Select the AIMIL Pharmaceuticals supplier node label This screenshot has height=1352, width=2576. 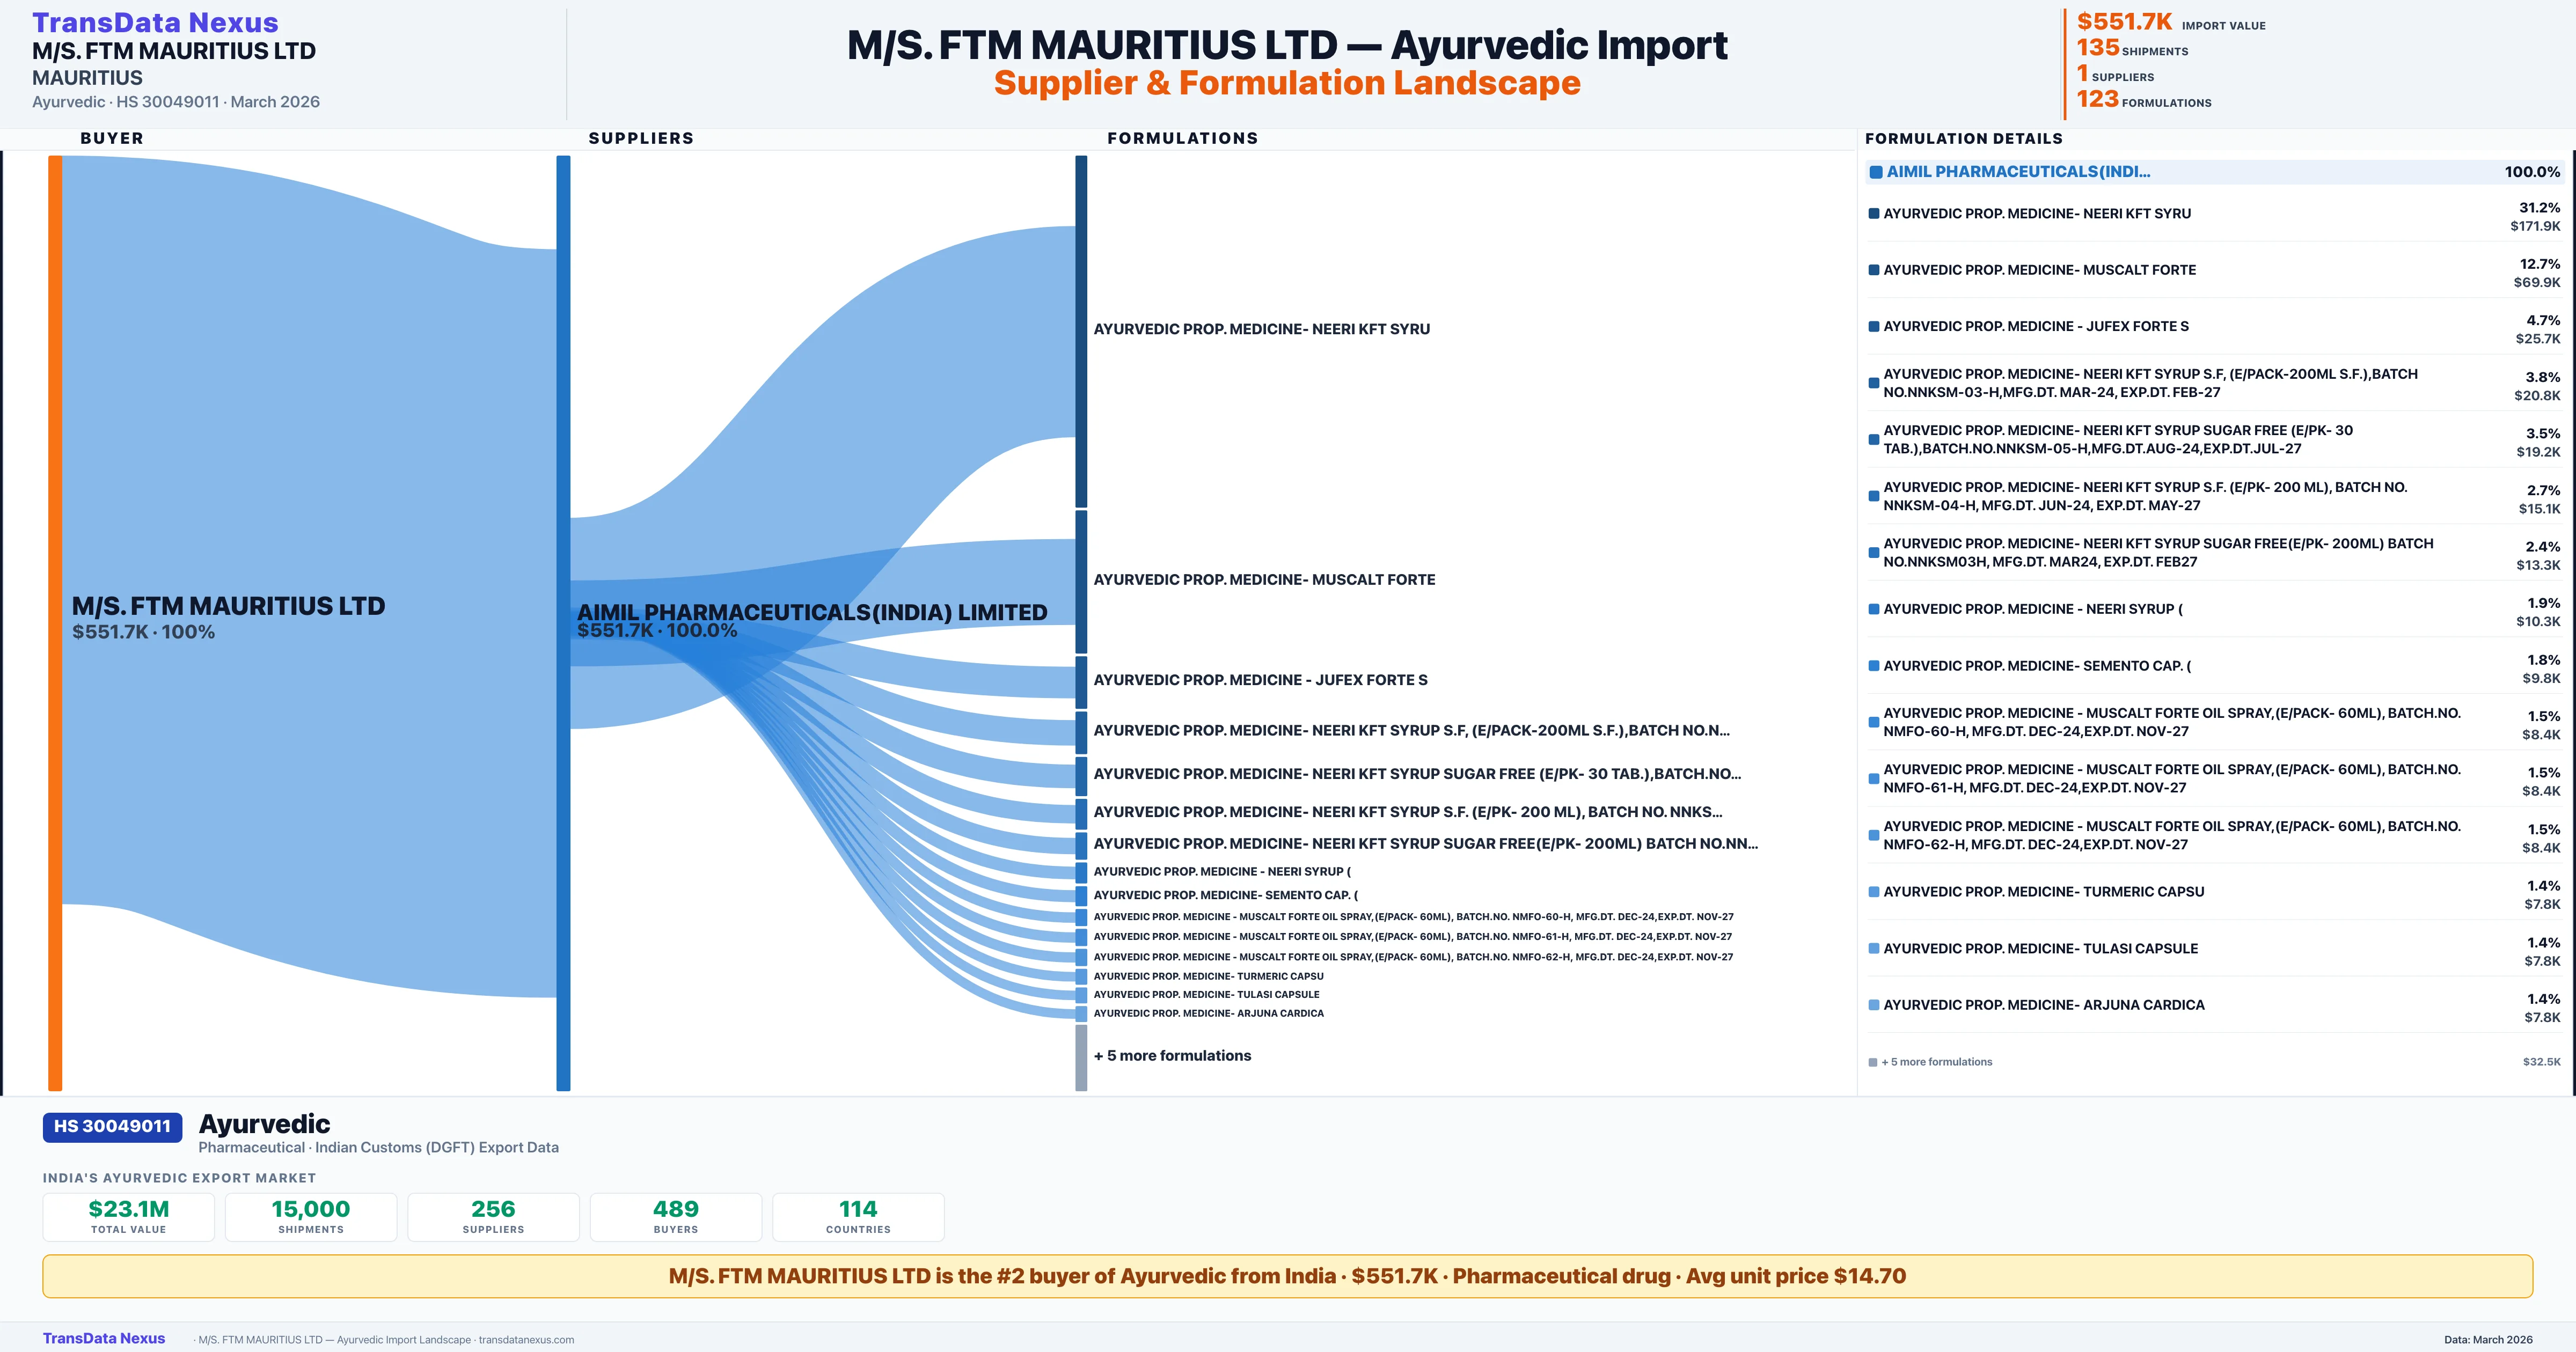[x=811, y=612]
